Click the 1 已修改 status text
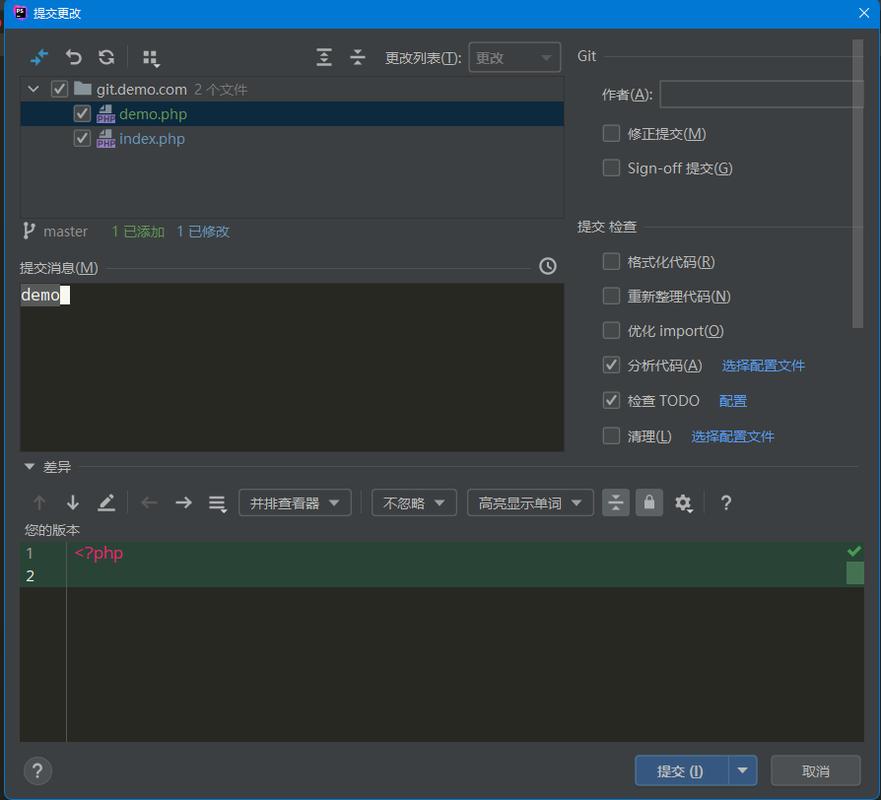The height and width of the screenshot is (800, 881). click(203, 231)
